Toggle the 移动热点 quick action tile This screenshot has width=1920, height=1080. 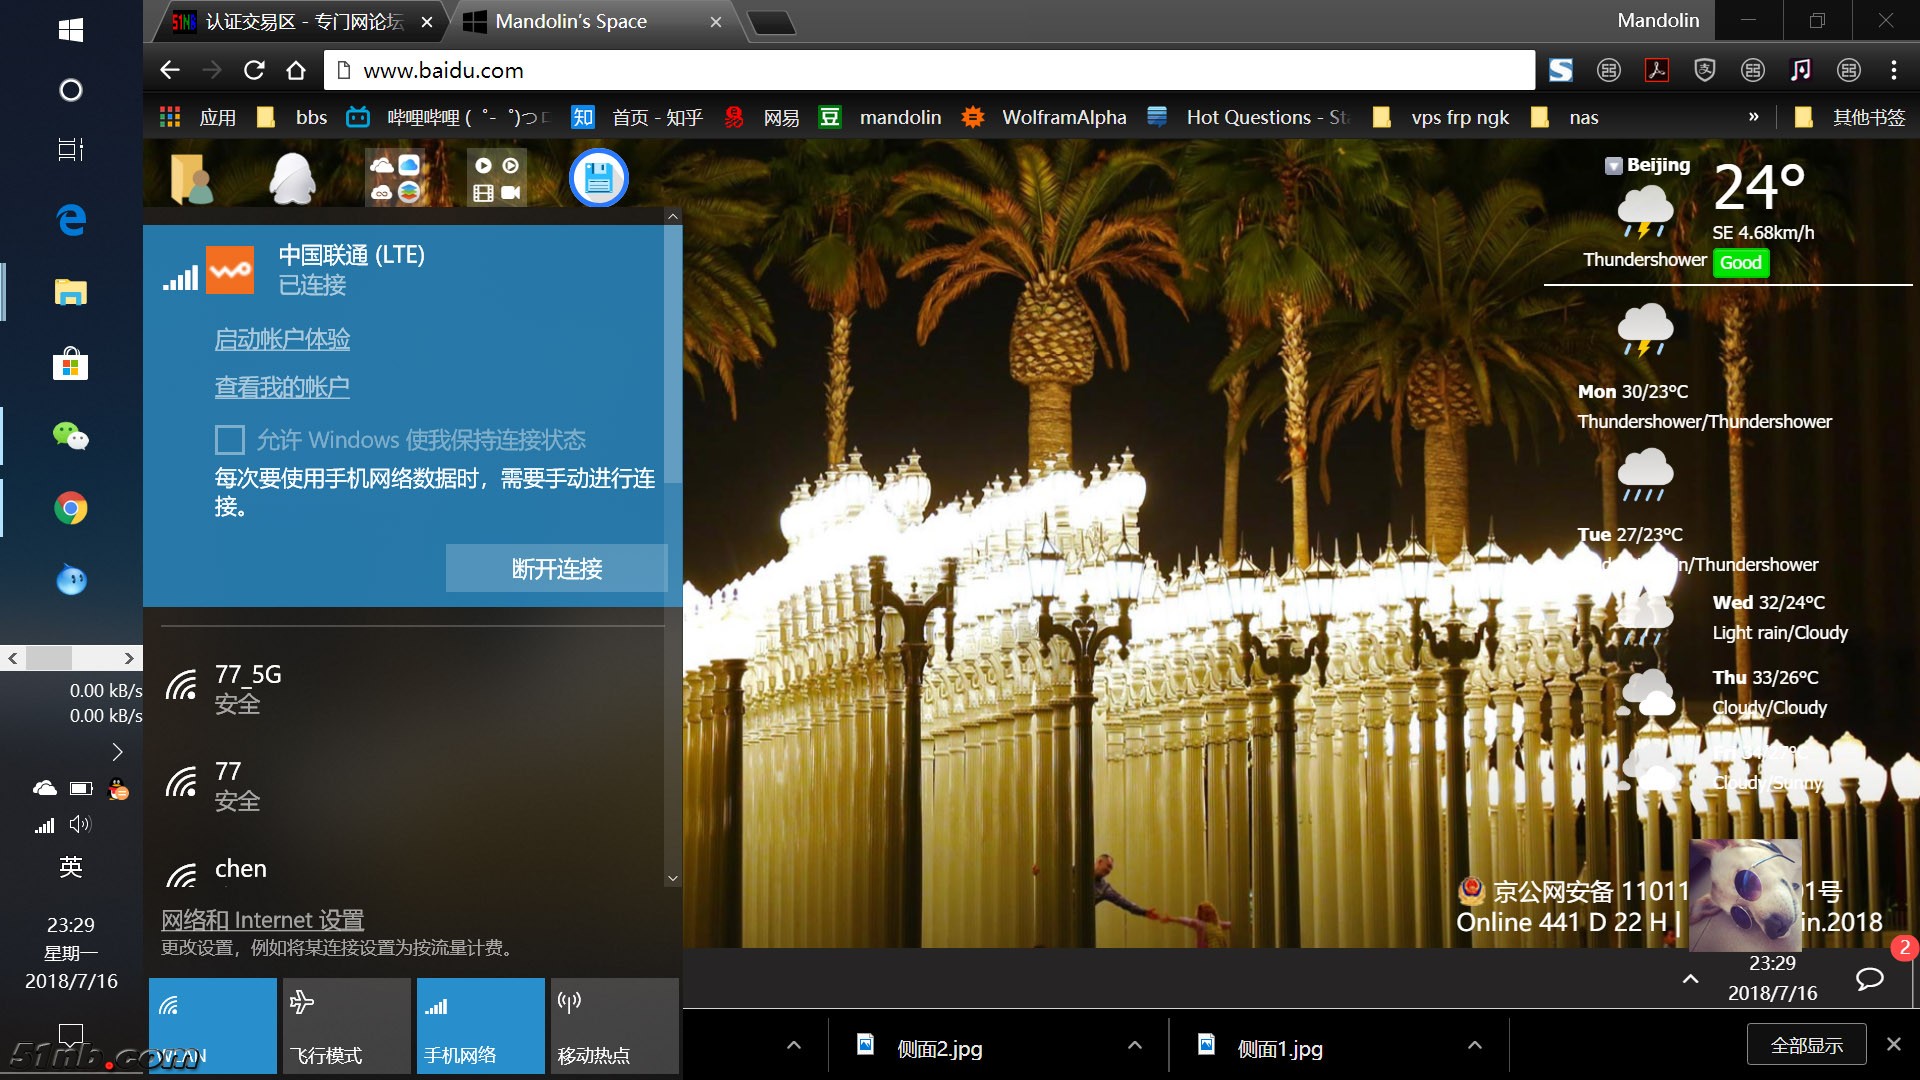point(614,1025)
